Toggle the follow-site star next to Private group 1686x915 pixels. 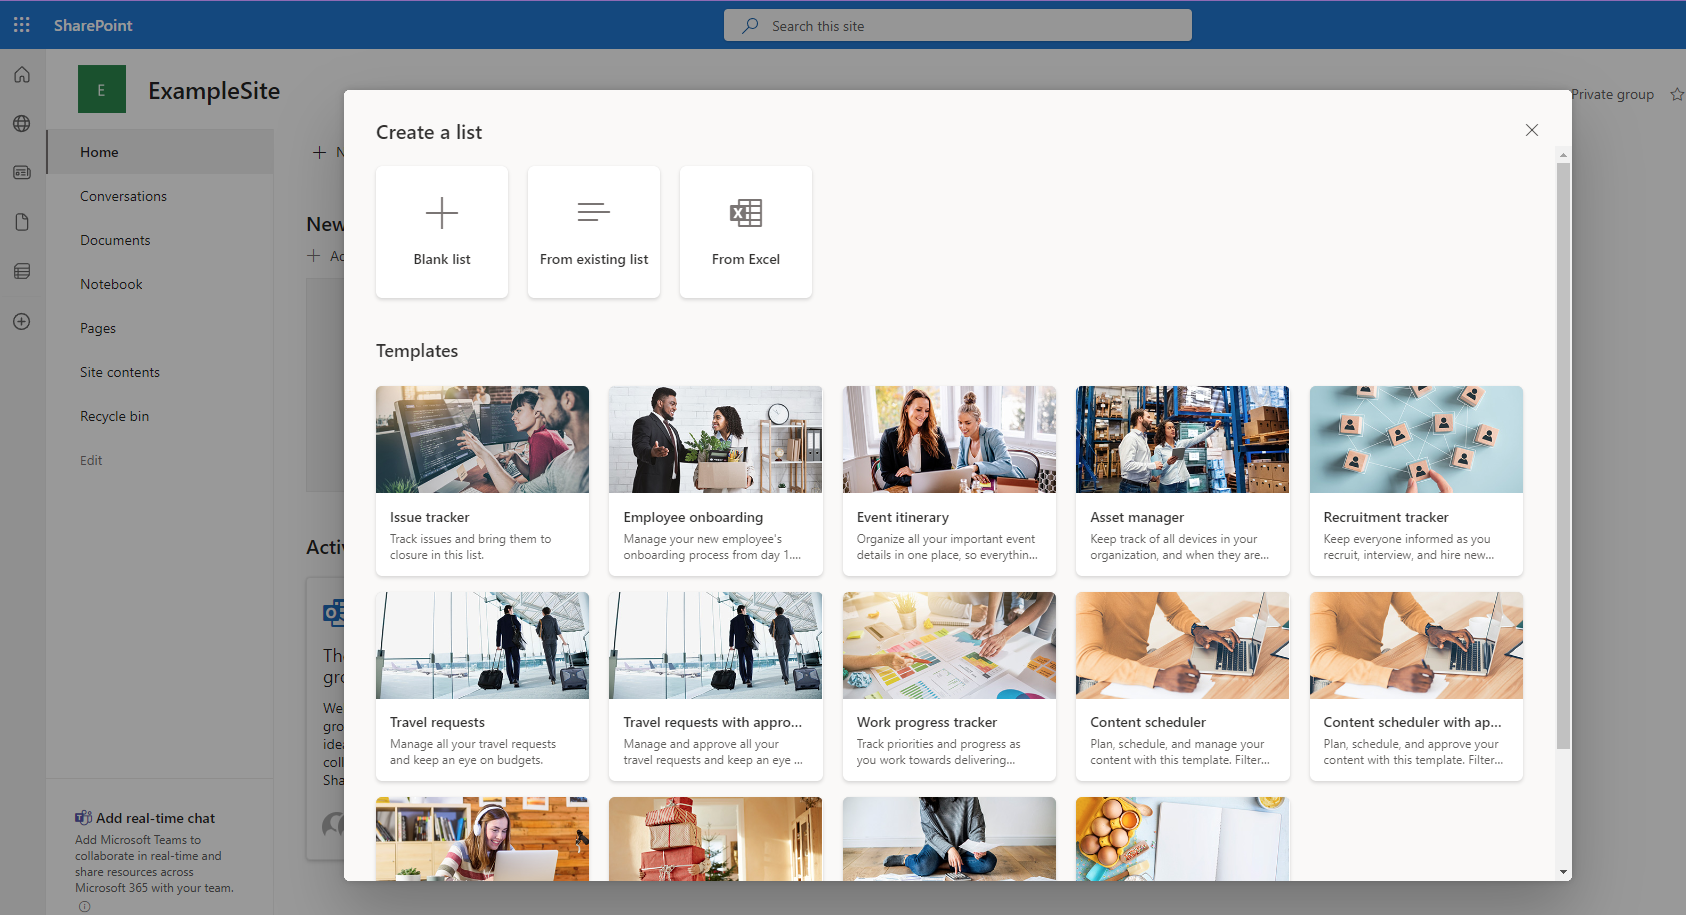1676,94
